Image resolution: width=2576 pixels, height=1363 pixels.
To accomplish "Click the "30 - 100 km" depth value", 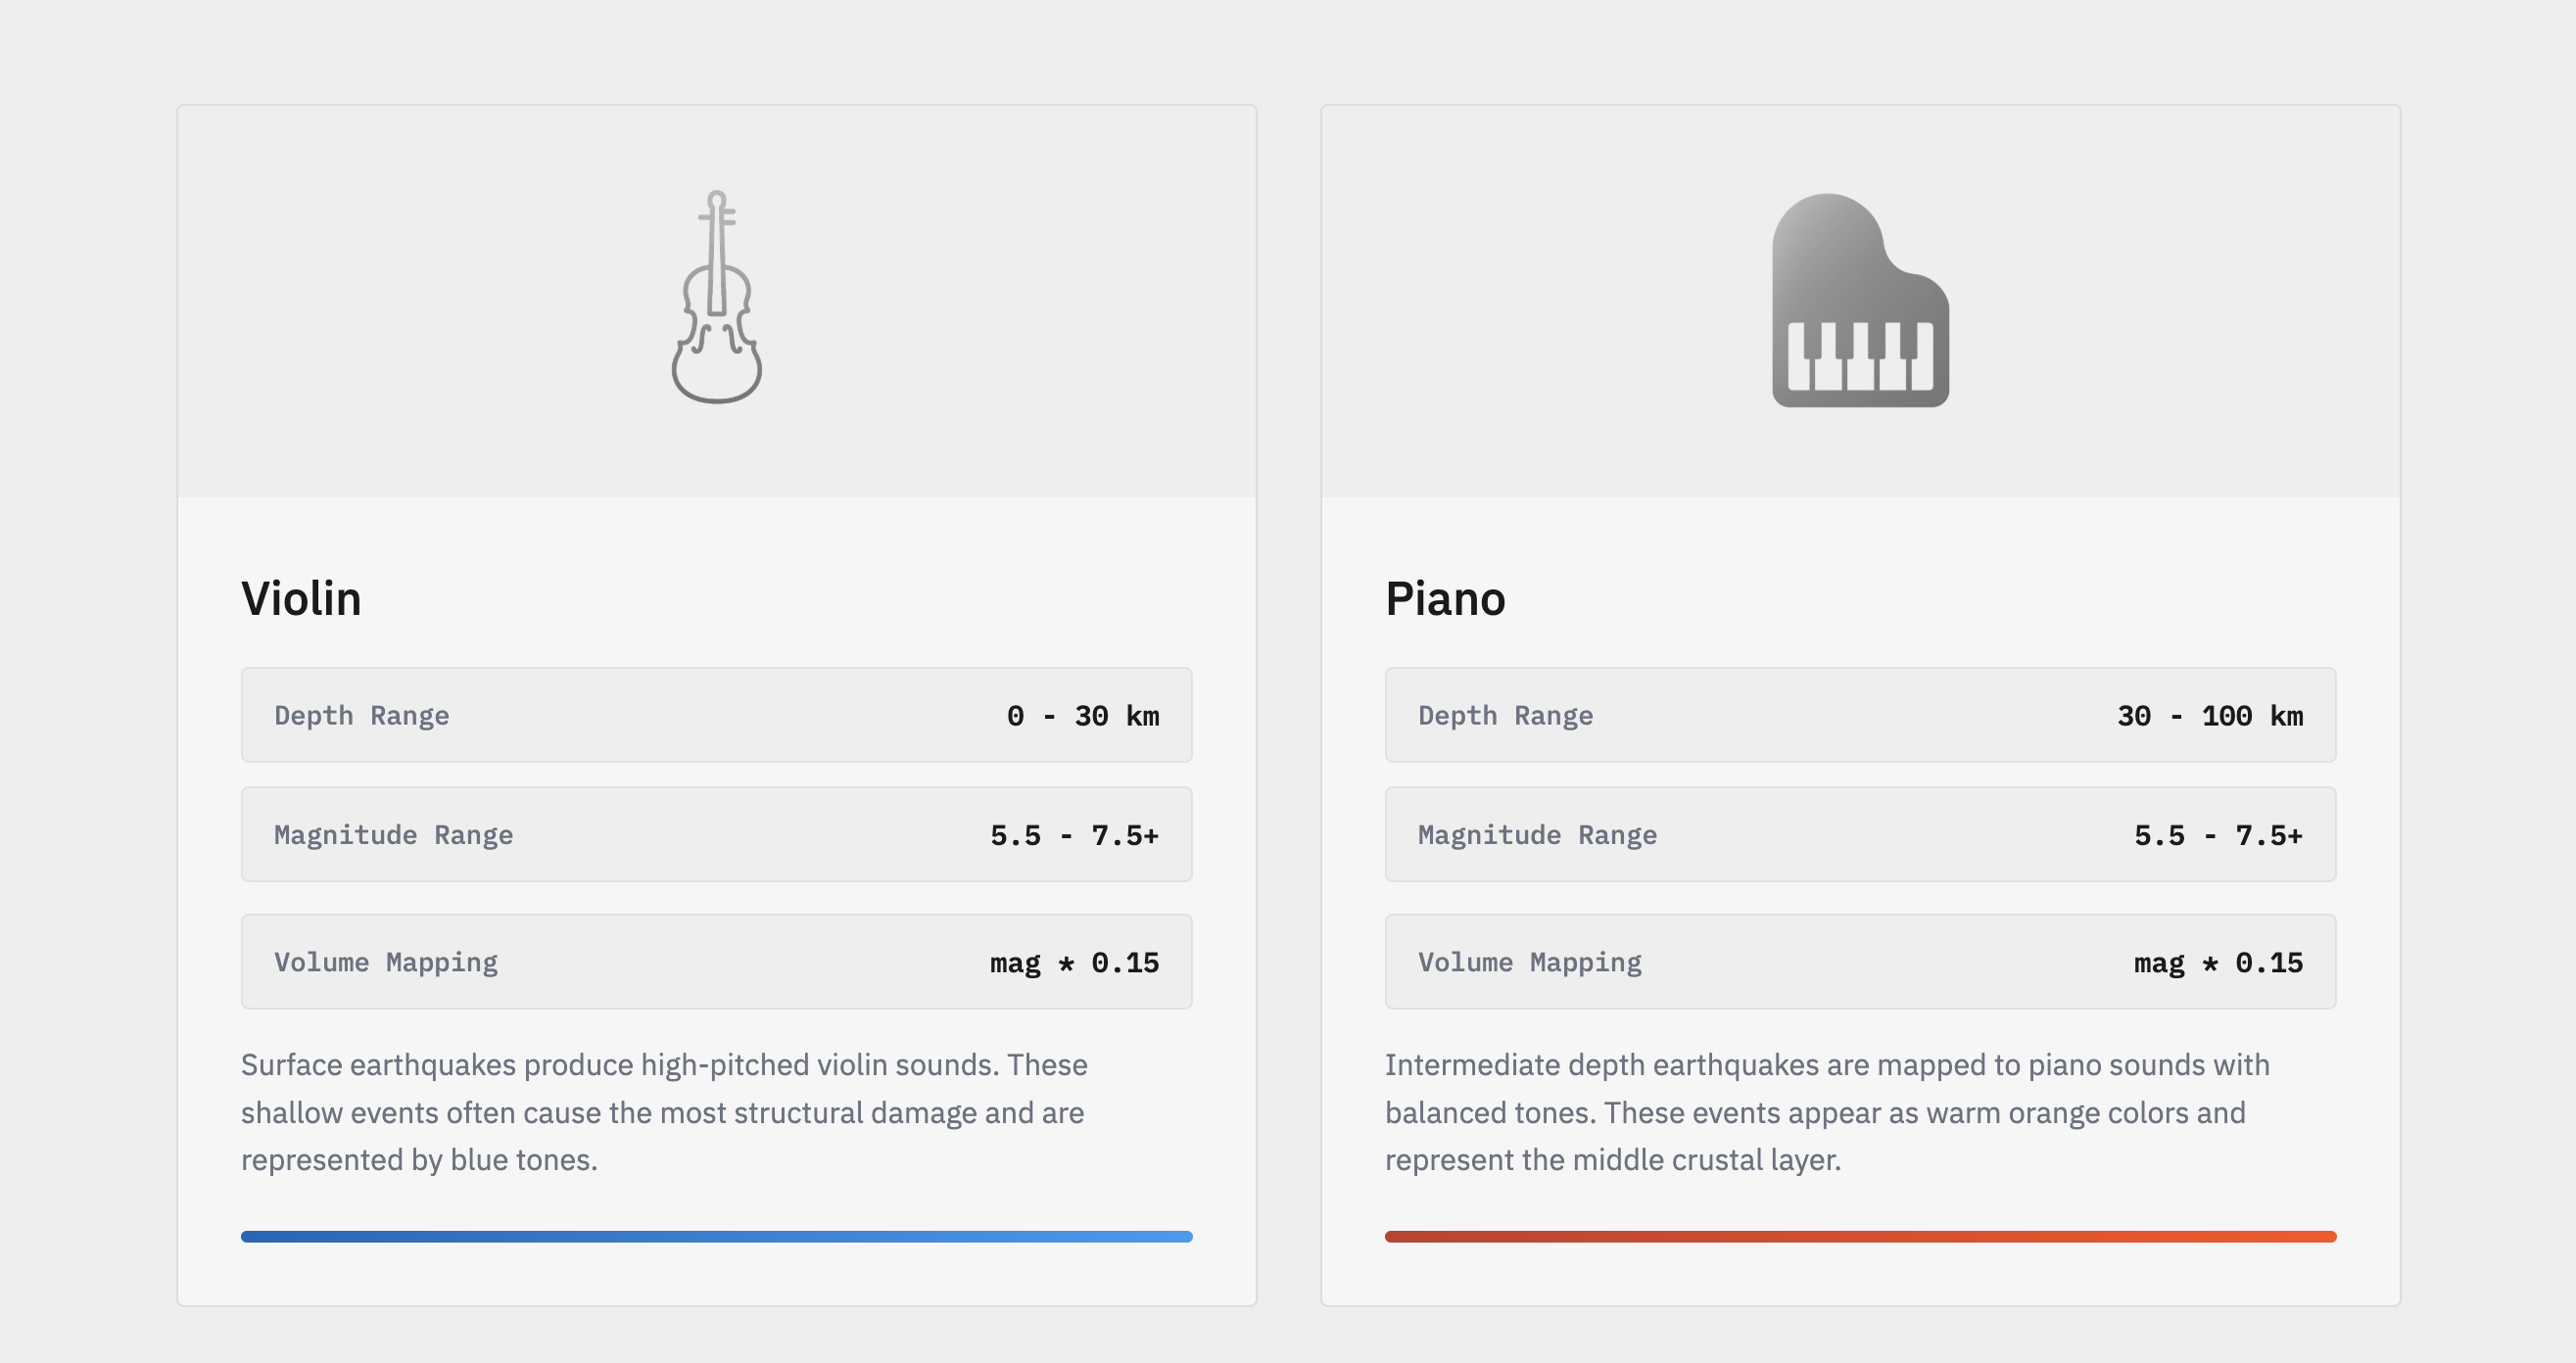I will (x=2209, y=716).
